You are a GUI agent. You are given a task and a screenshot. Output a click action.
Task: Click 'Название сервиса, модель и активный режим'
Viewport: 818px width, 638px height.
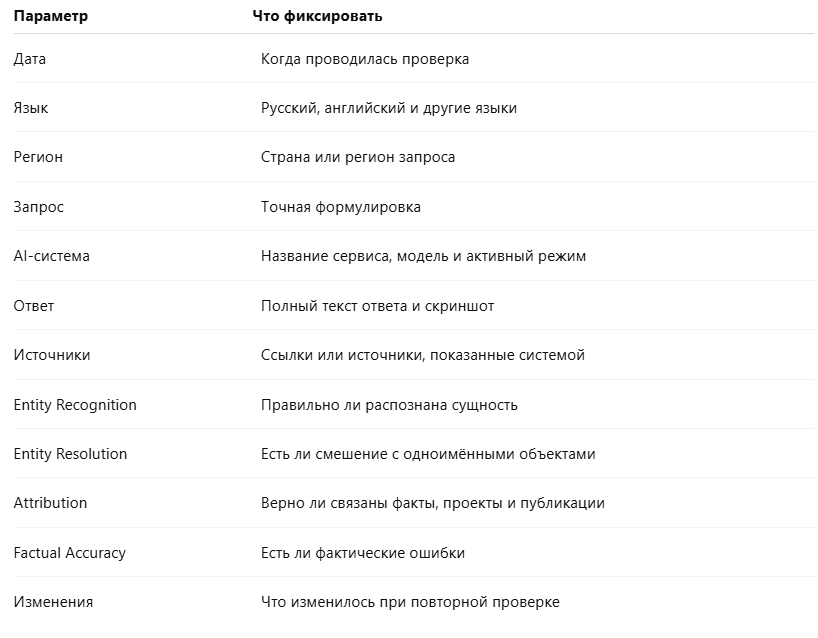click(424, 256)
